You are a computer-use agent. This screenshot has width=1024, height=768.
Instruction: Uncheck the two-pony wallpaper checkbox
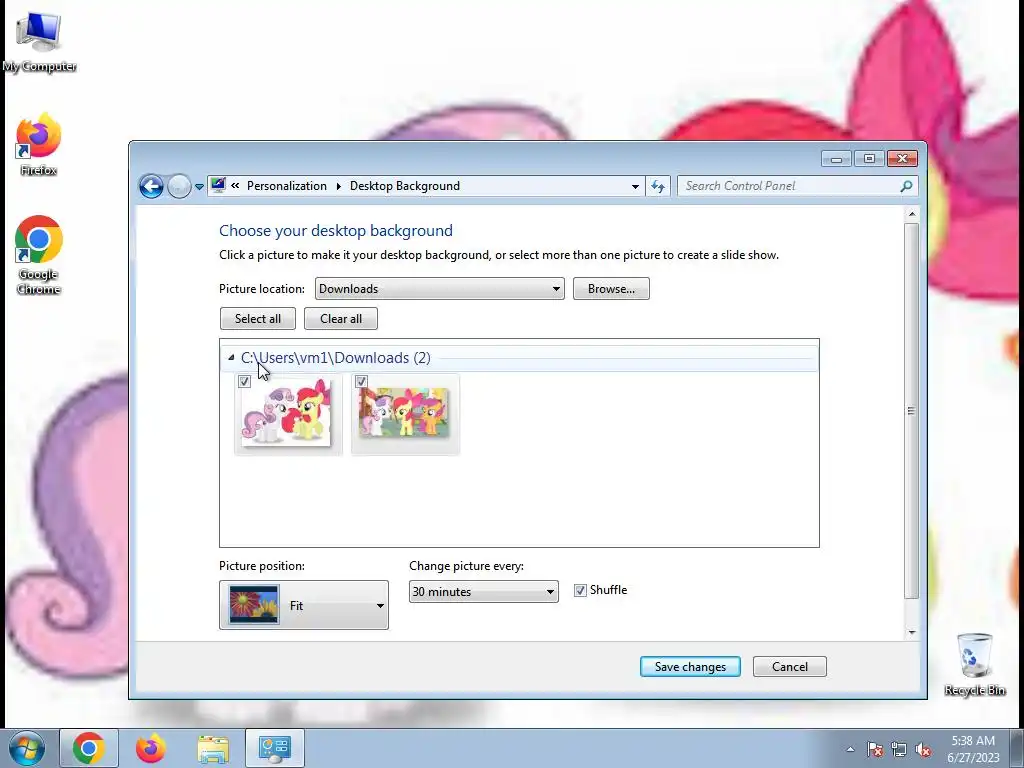tap(244, 381)
